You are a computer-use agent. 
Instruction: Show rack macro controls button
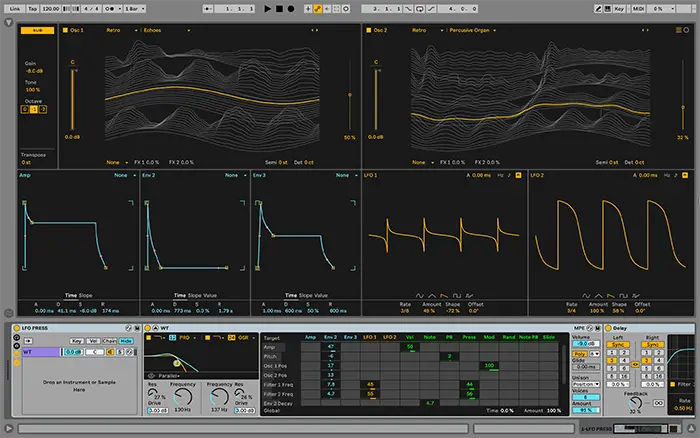pyautogui.click(x=17, y=338)
